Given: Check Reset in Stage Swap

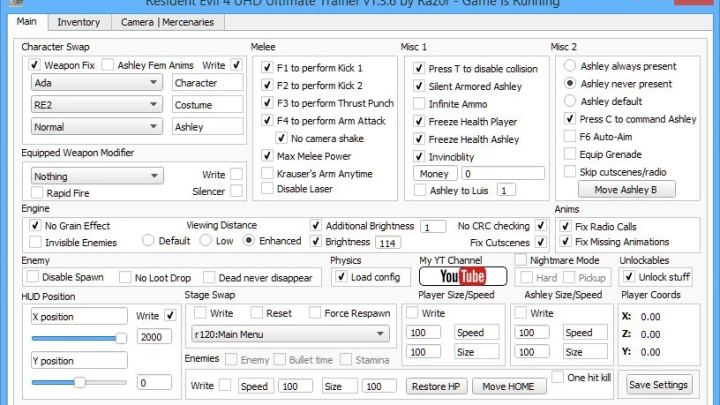Looking at the screenshot, I should (257, 313).
